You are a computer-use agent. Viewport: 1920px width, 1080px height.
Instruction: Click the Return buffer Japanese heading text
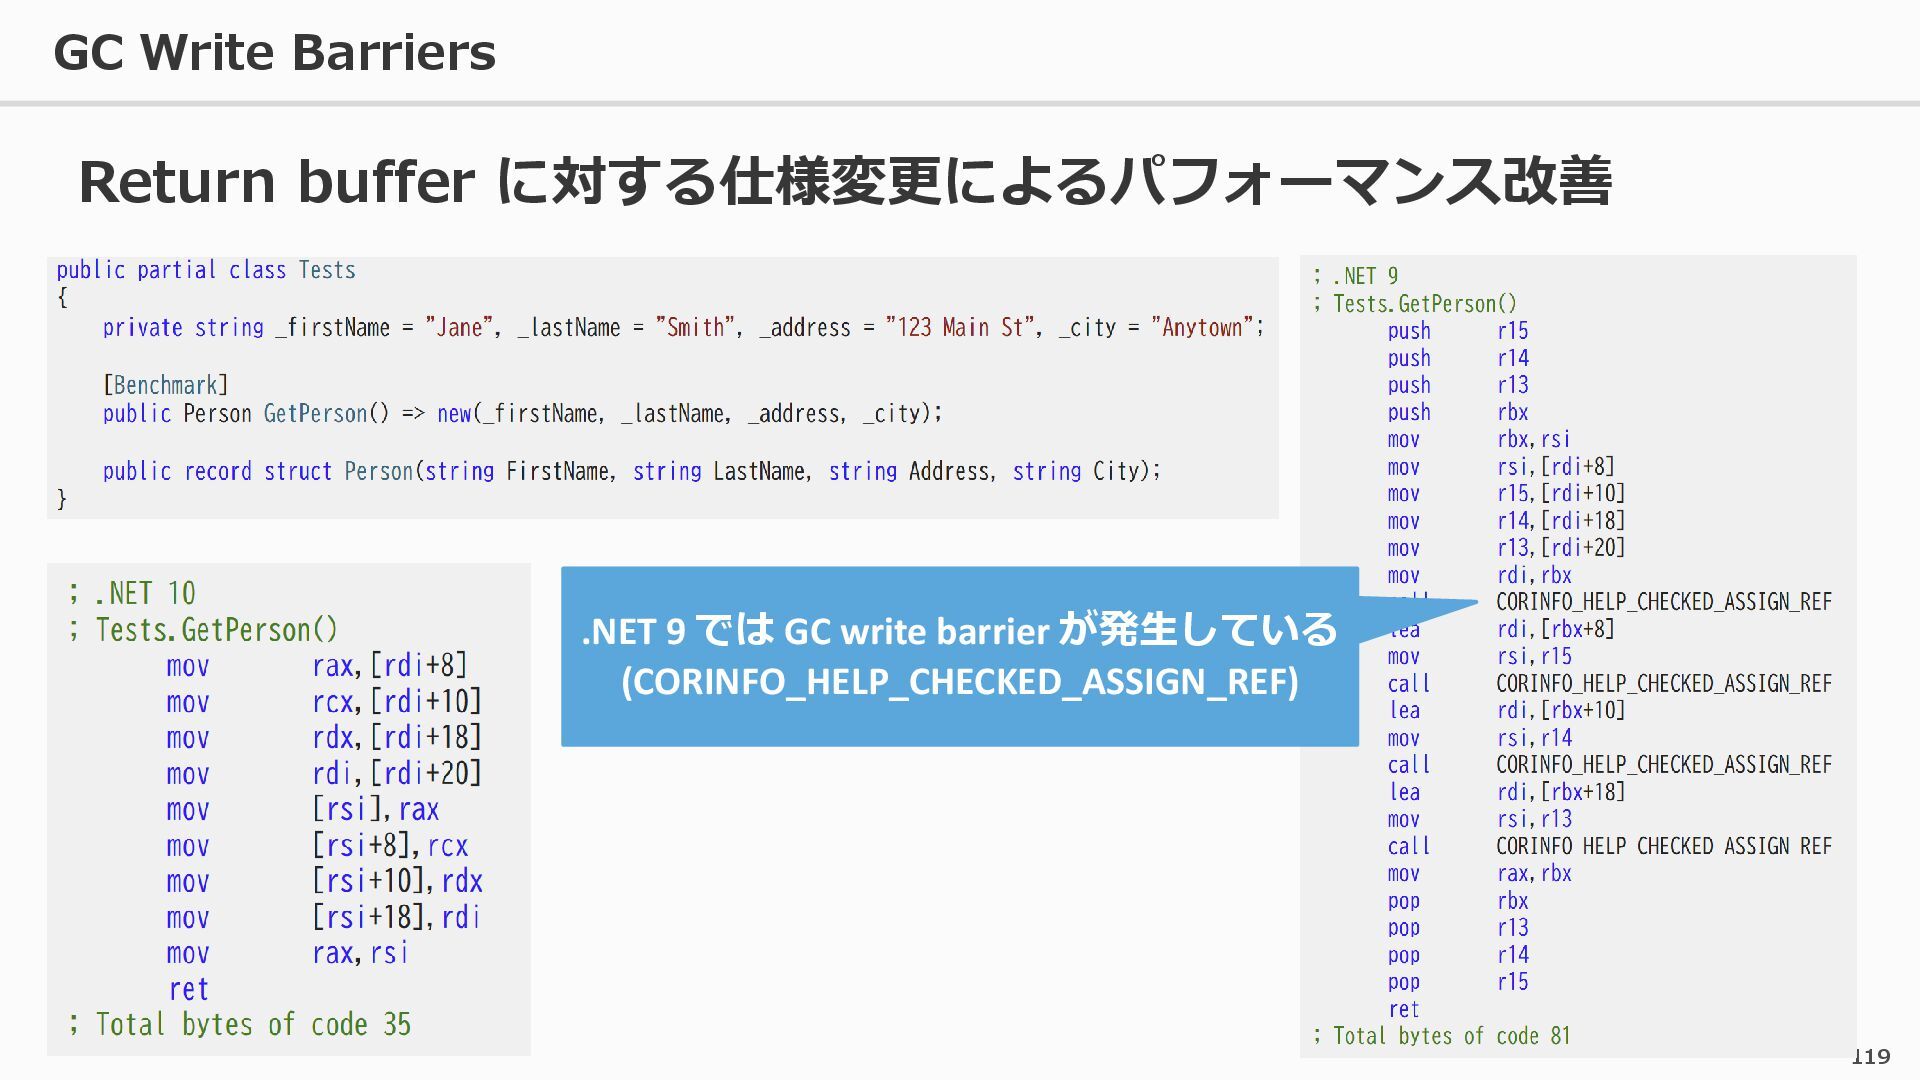(x=844, y=181)
